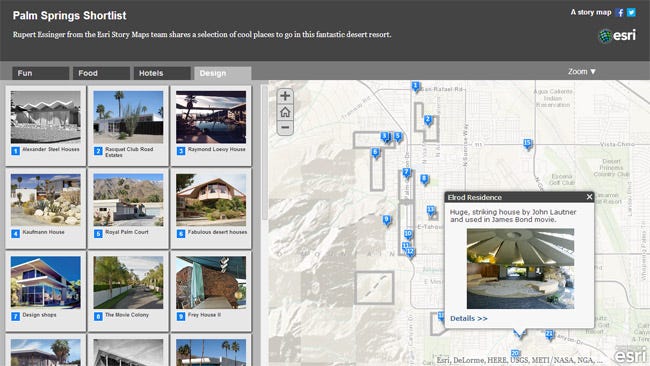This screenshot has height=366, width=650.
Task: Click map marker number 3
Action: (x=385, y=136)
